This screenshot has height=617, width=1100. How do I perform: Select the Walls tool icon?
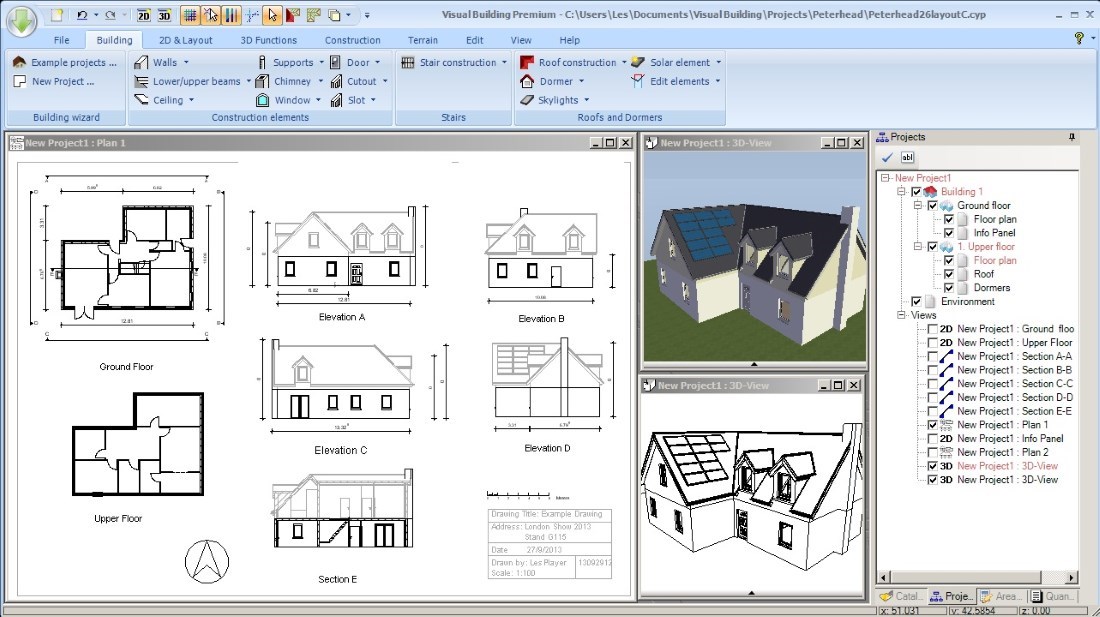(141, 62)
